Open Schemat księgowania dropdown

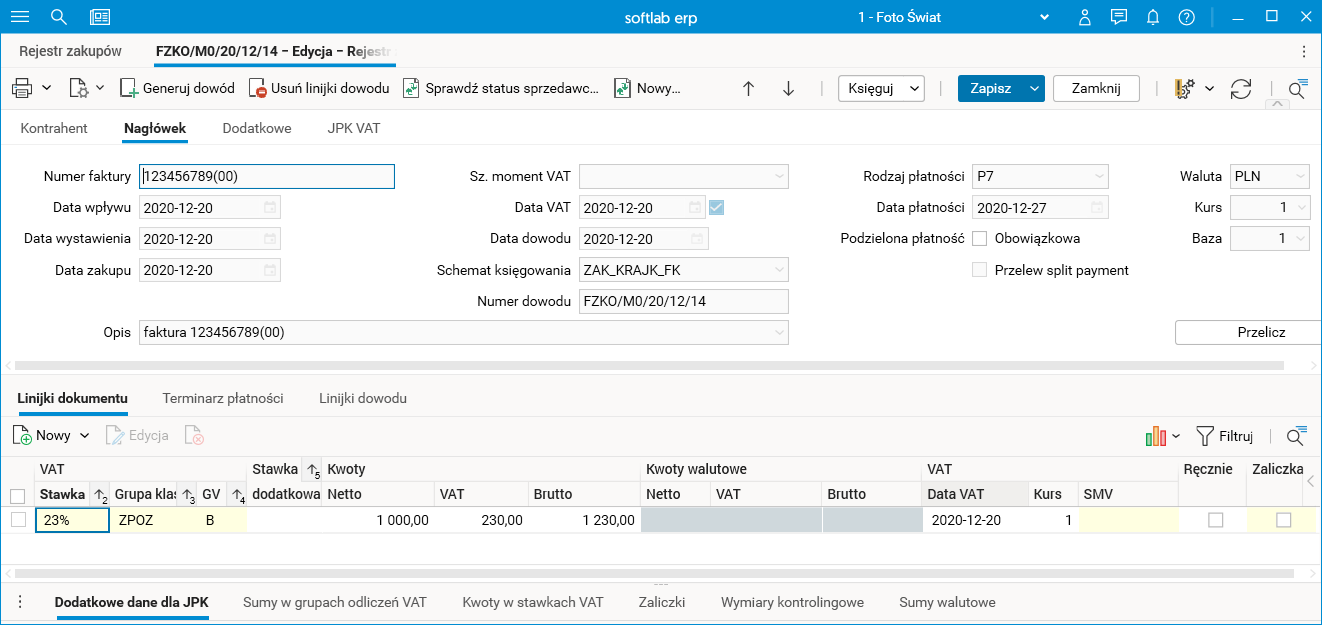(x=779, y=270)
